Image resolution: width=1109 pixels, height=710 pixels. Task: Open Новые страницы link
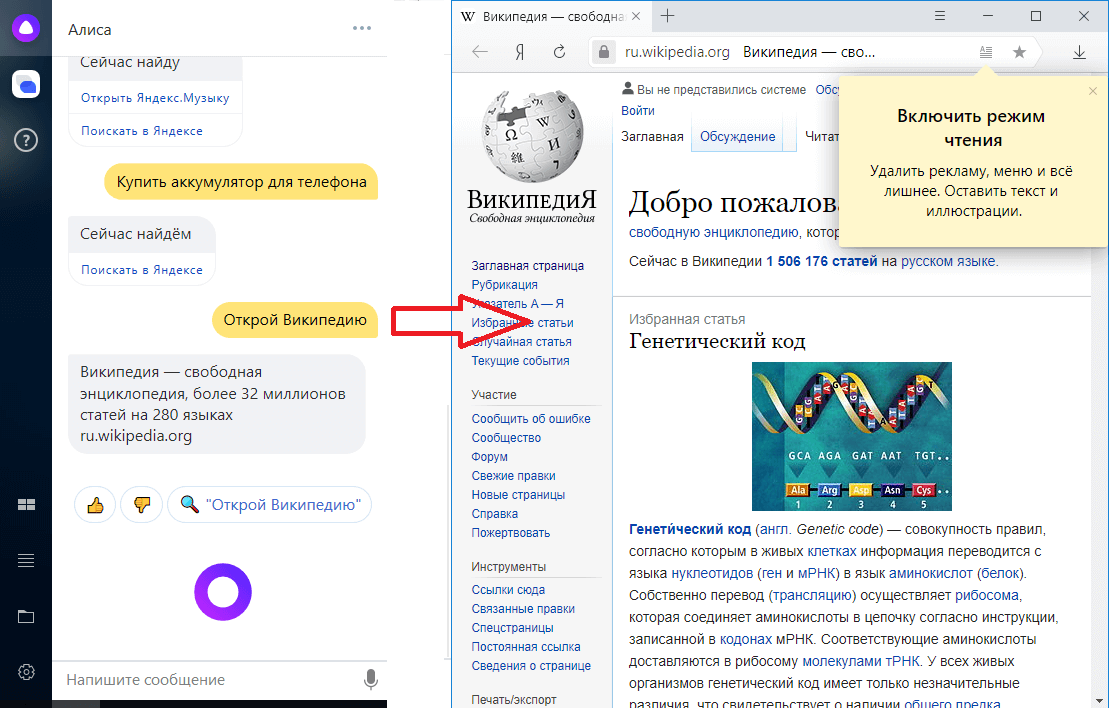tap(518, 495)
